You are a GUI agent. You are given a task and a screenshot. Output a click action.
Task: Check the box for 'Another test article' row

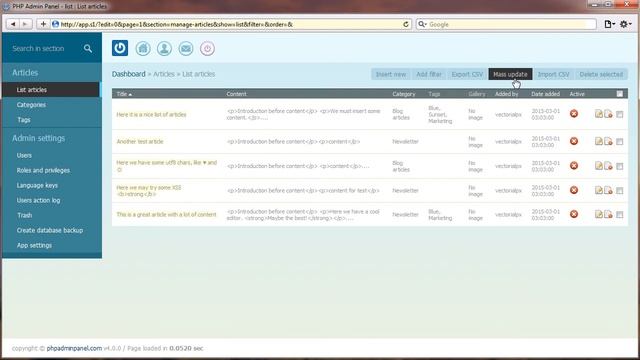[x=620, y=142]
